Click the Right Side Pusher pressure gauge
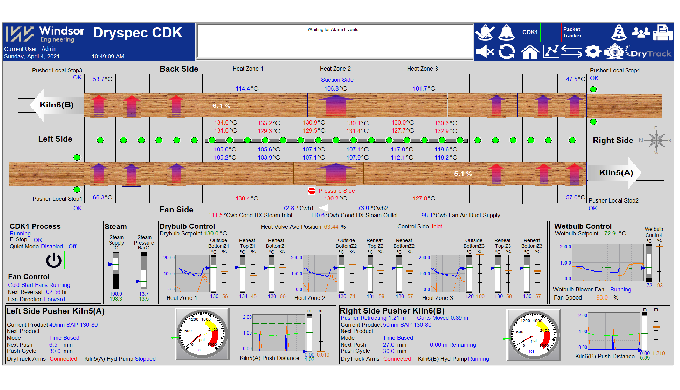This screenshot has width=680, height=390. pos(534,334)
